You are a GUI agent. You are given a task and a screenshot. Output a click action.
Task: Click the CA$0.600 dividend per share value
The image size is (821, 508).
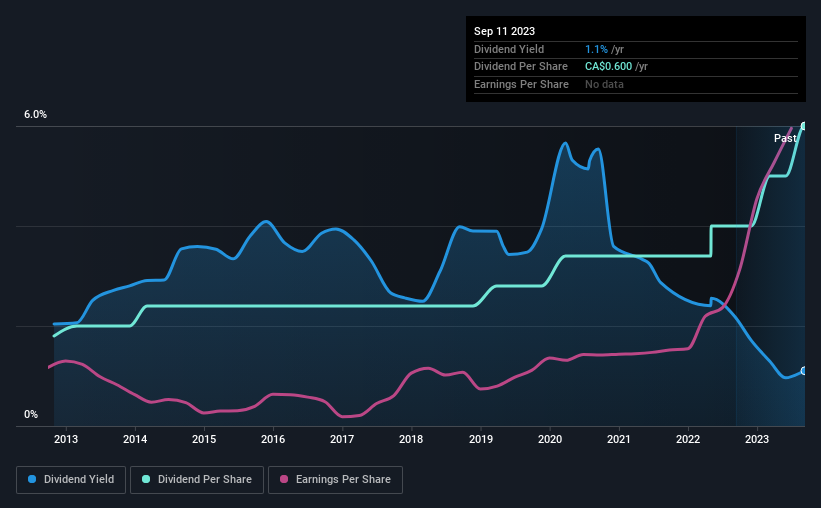pos(608,67)
